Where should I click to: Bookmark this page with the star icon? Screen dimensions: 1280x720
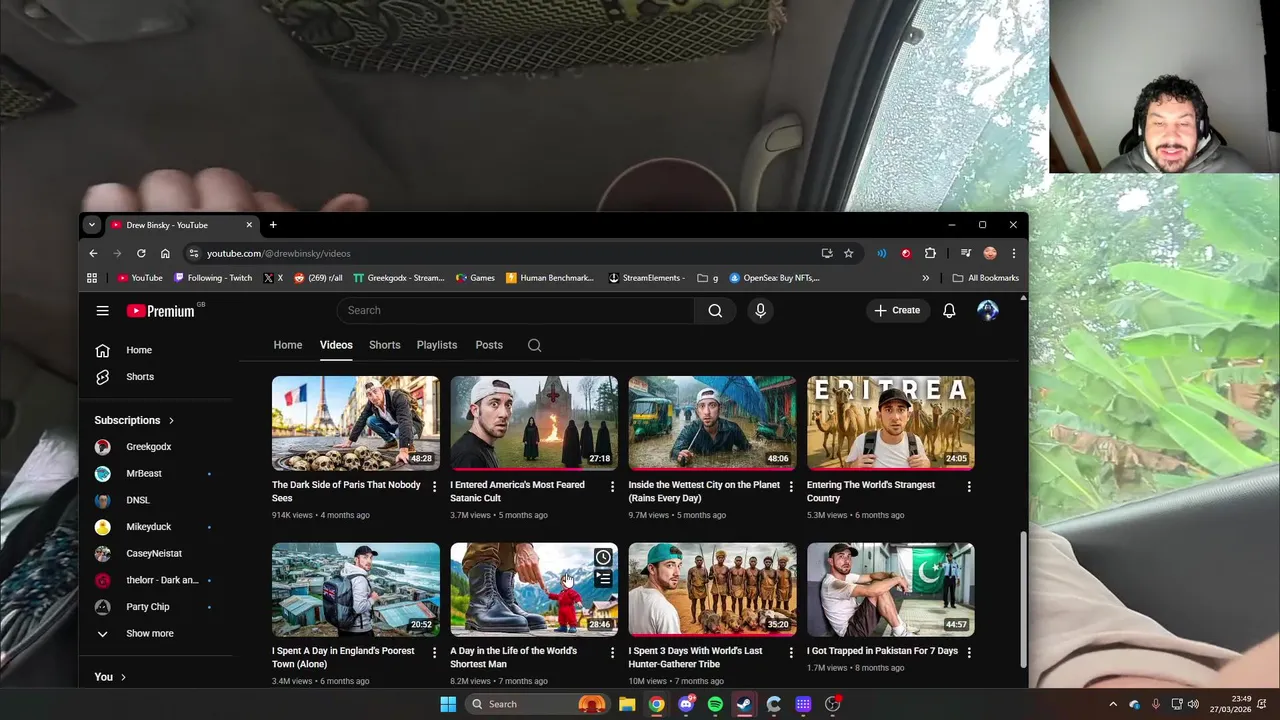coord(849,254)
